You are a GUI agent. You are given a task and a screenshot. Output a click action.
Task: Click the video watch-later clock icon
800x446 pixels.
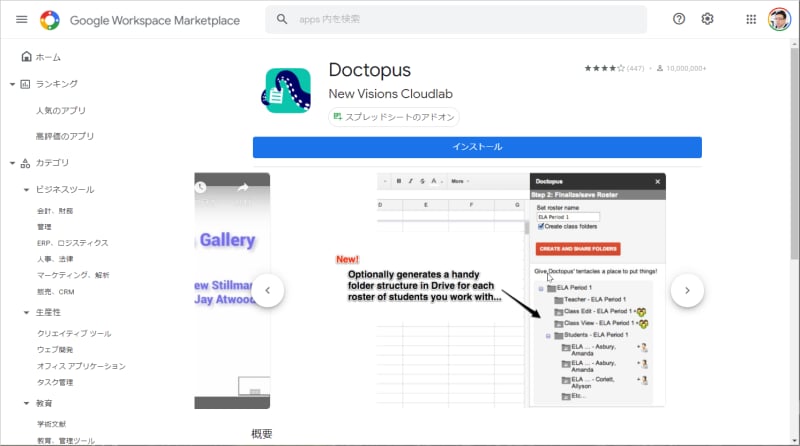coord(201,187)
